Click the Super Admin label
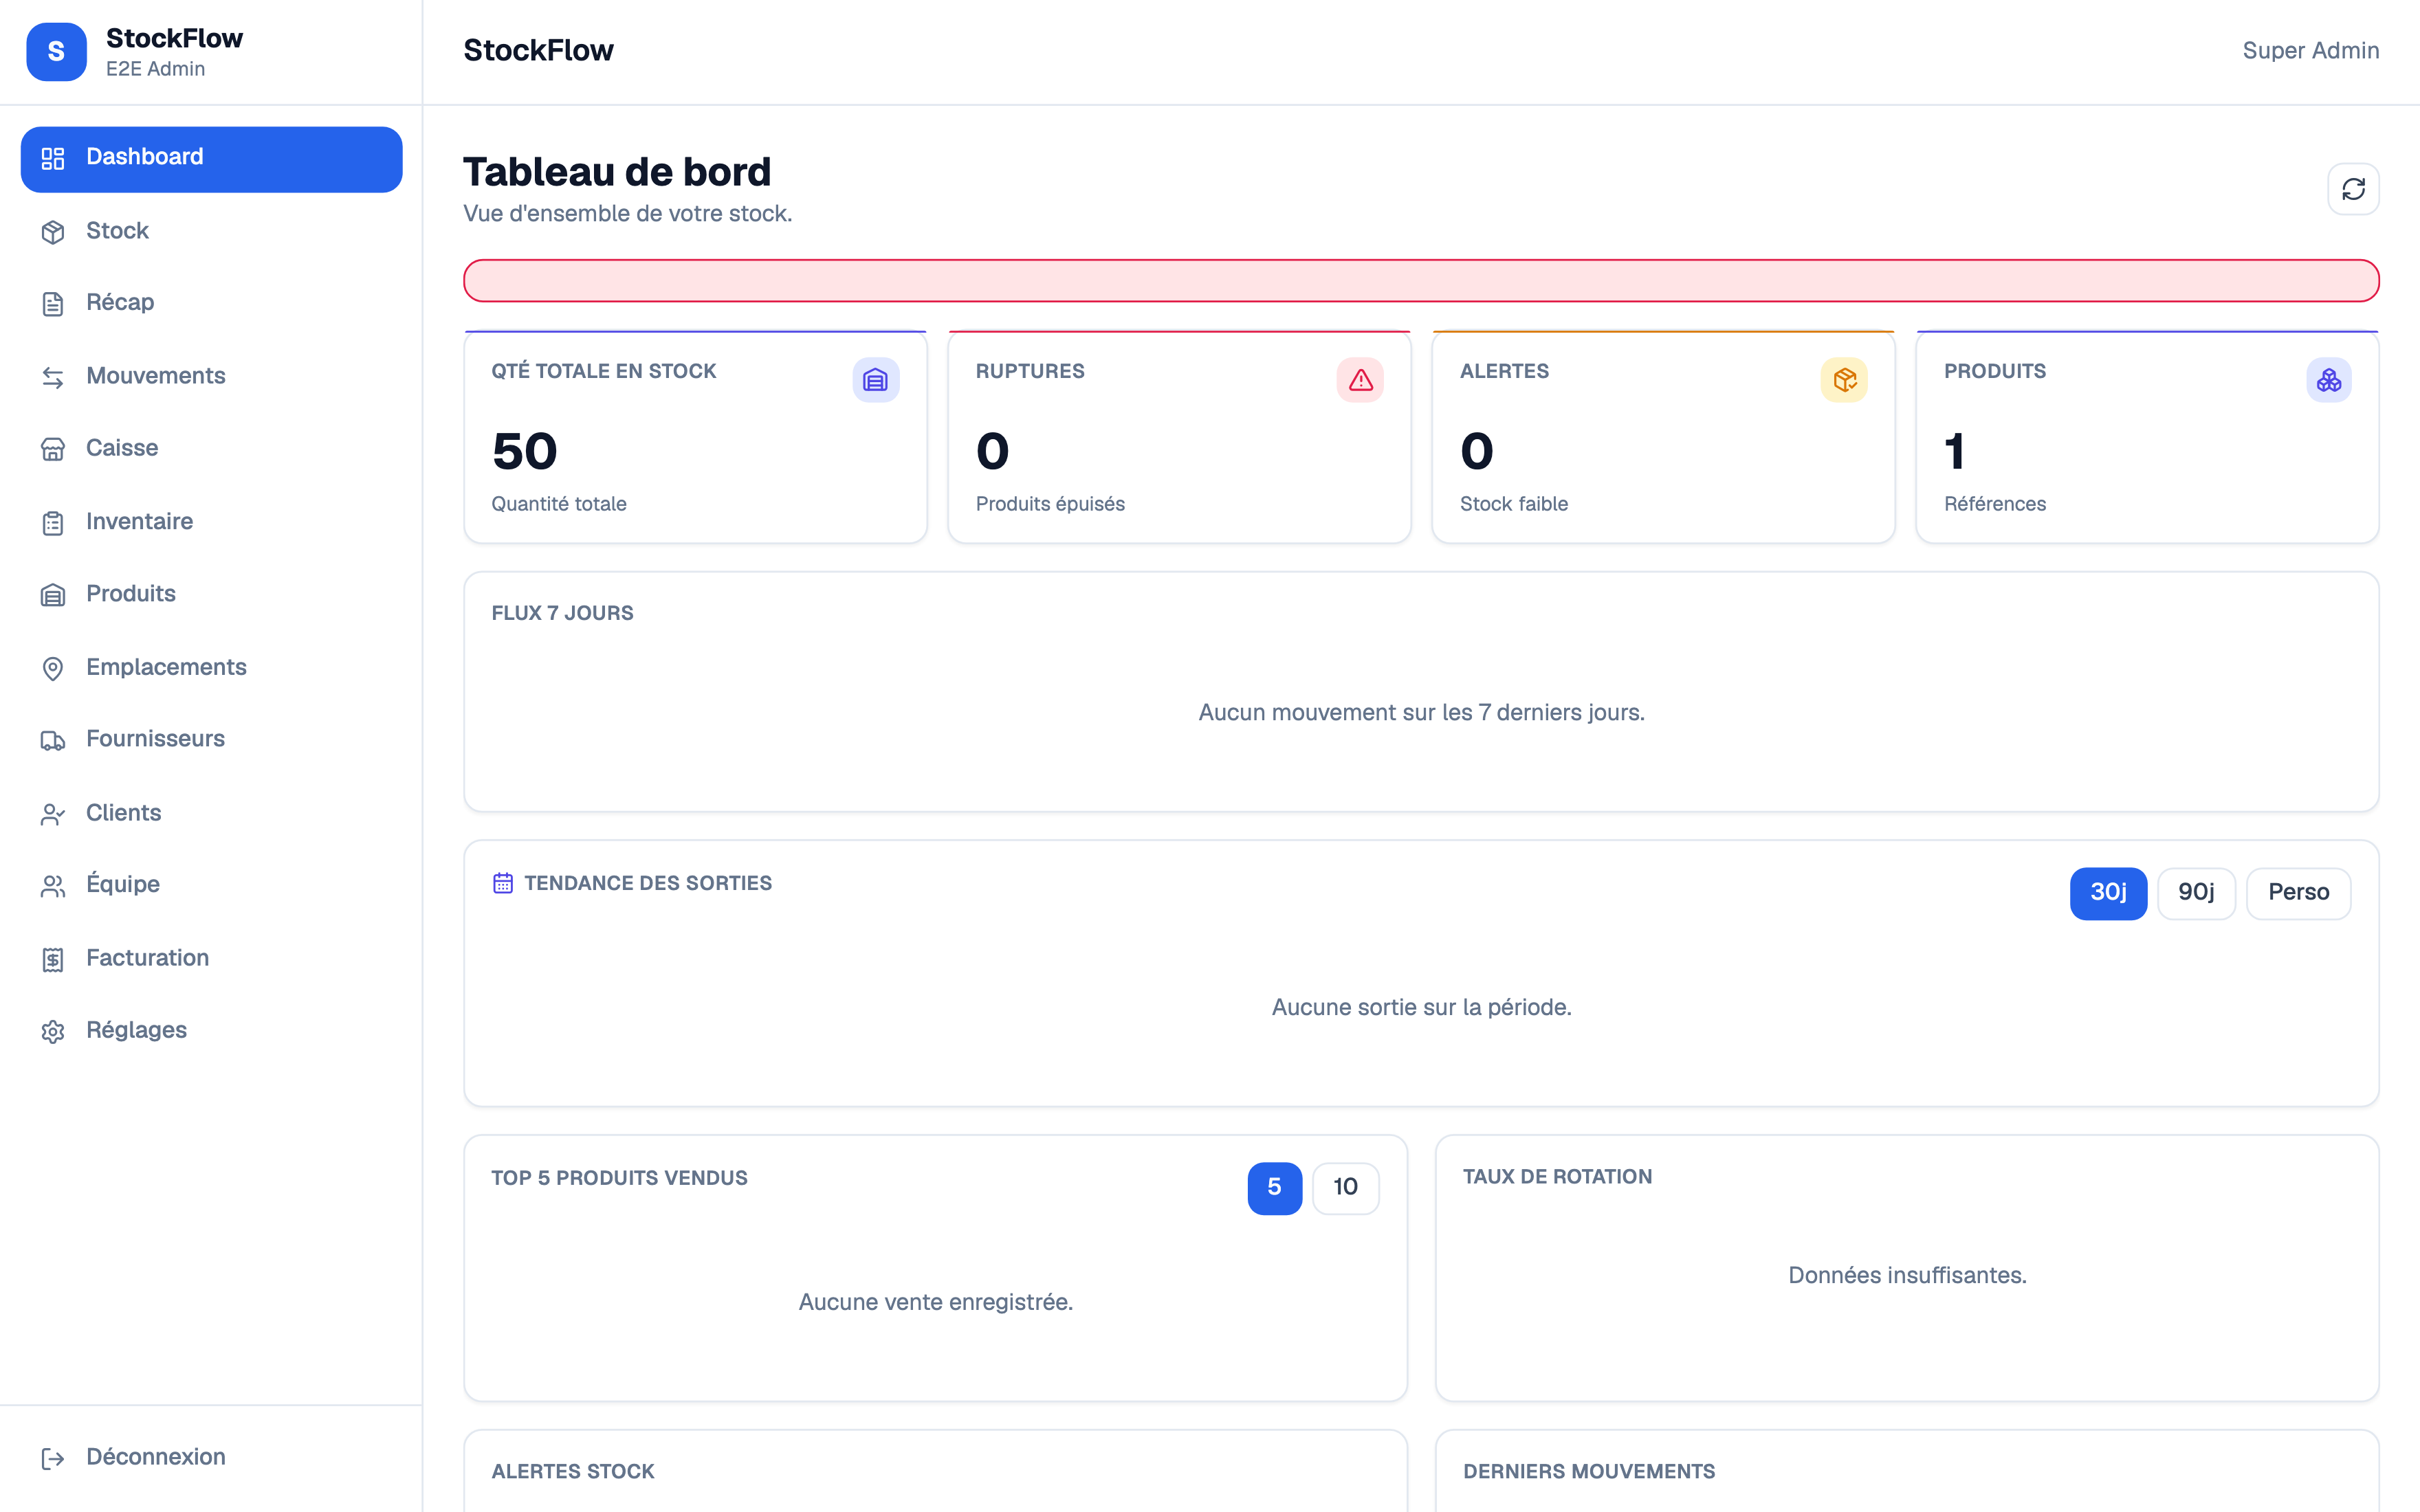Image resolution: width=2420 pixels, height=1512 pixels. click(2310, 51)
